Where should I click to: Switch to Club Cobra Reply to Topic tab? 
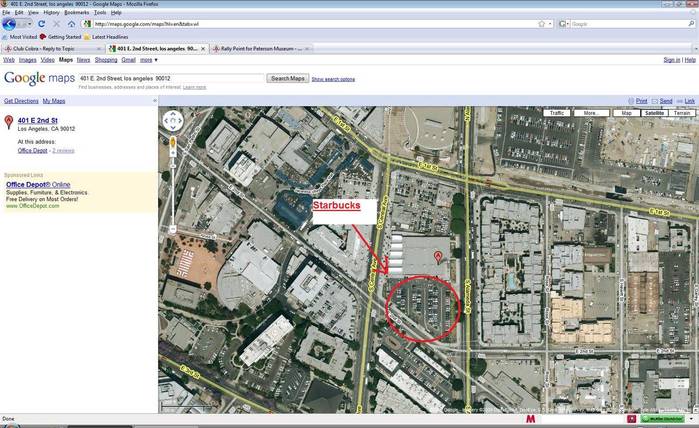[x=50, y=48]
